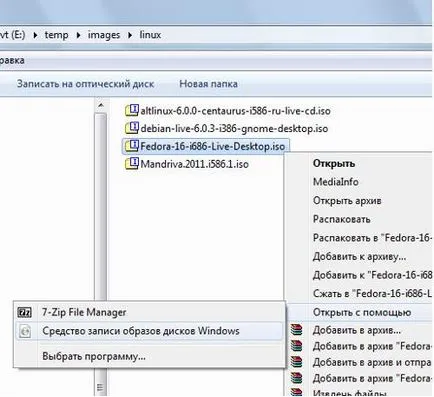Image resolution: width=434 pixels, height=397 pixels.
Task: Click the Mandriva.2011 ISO file icon
Action: coord(132,163)
